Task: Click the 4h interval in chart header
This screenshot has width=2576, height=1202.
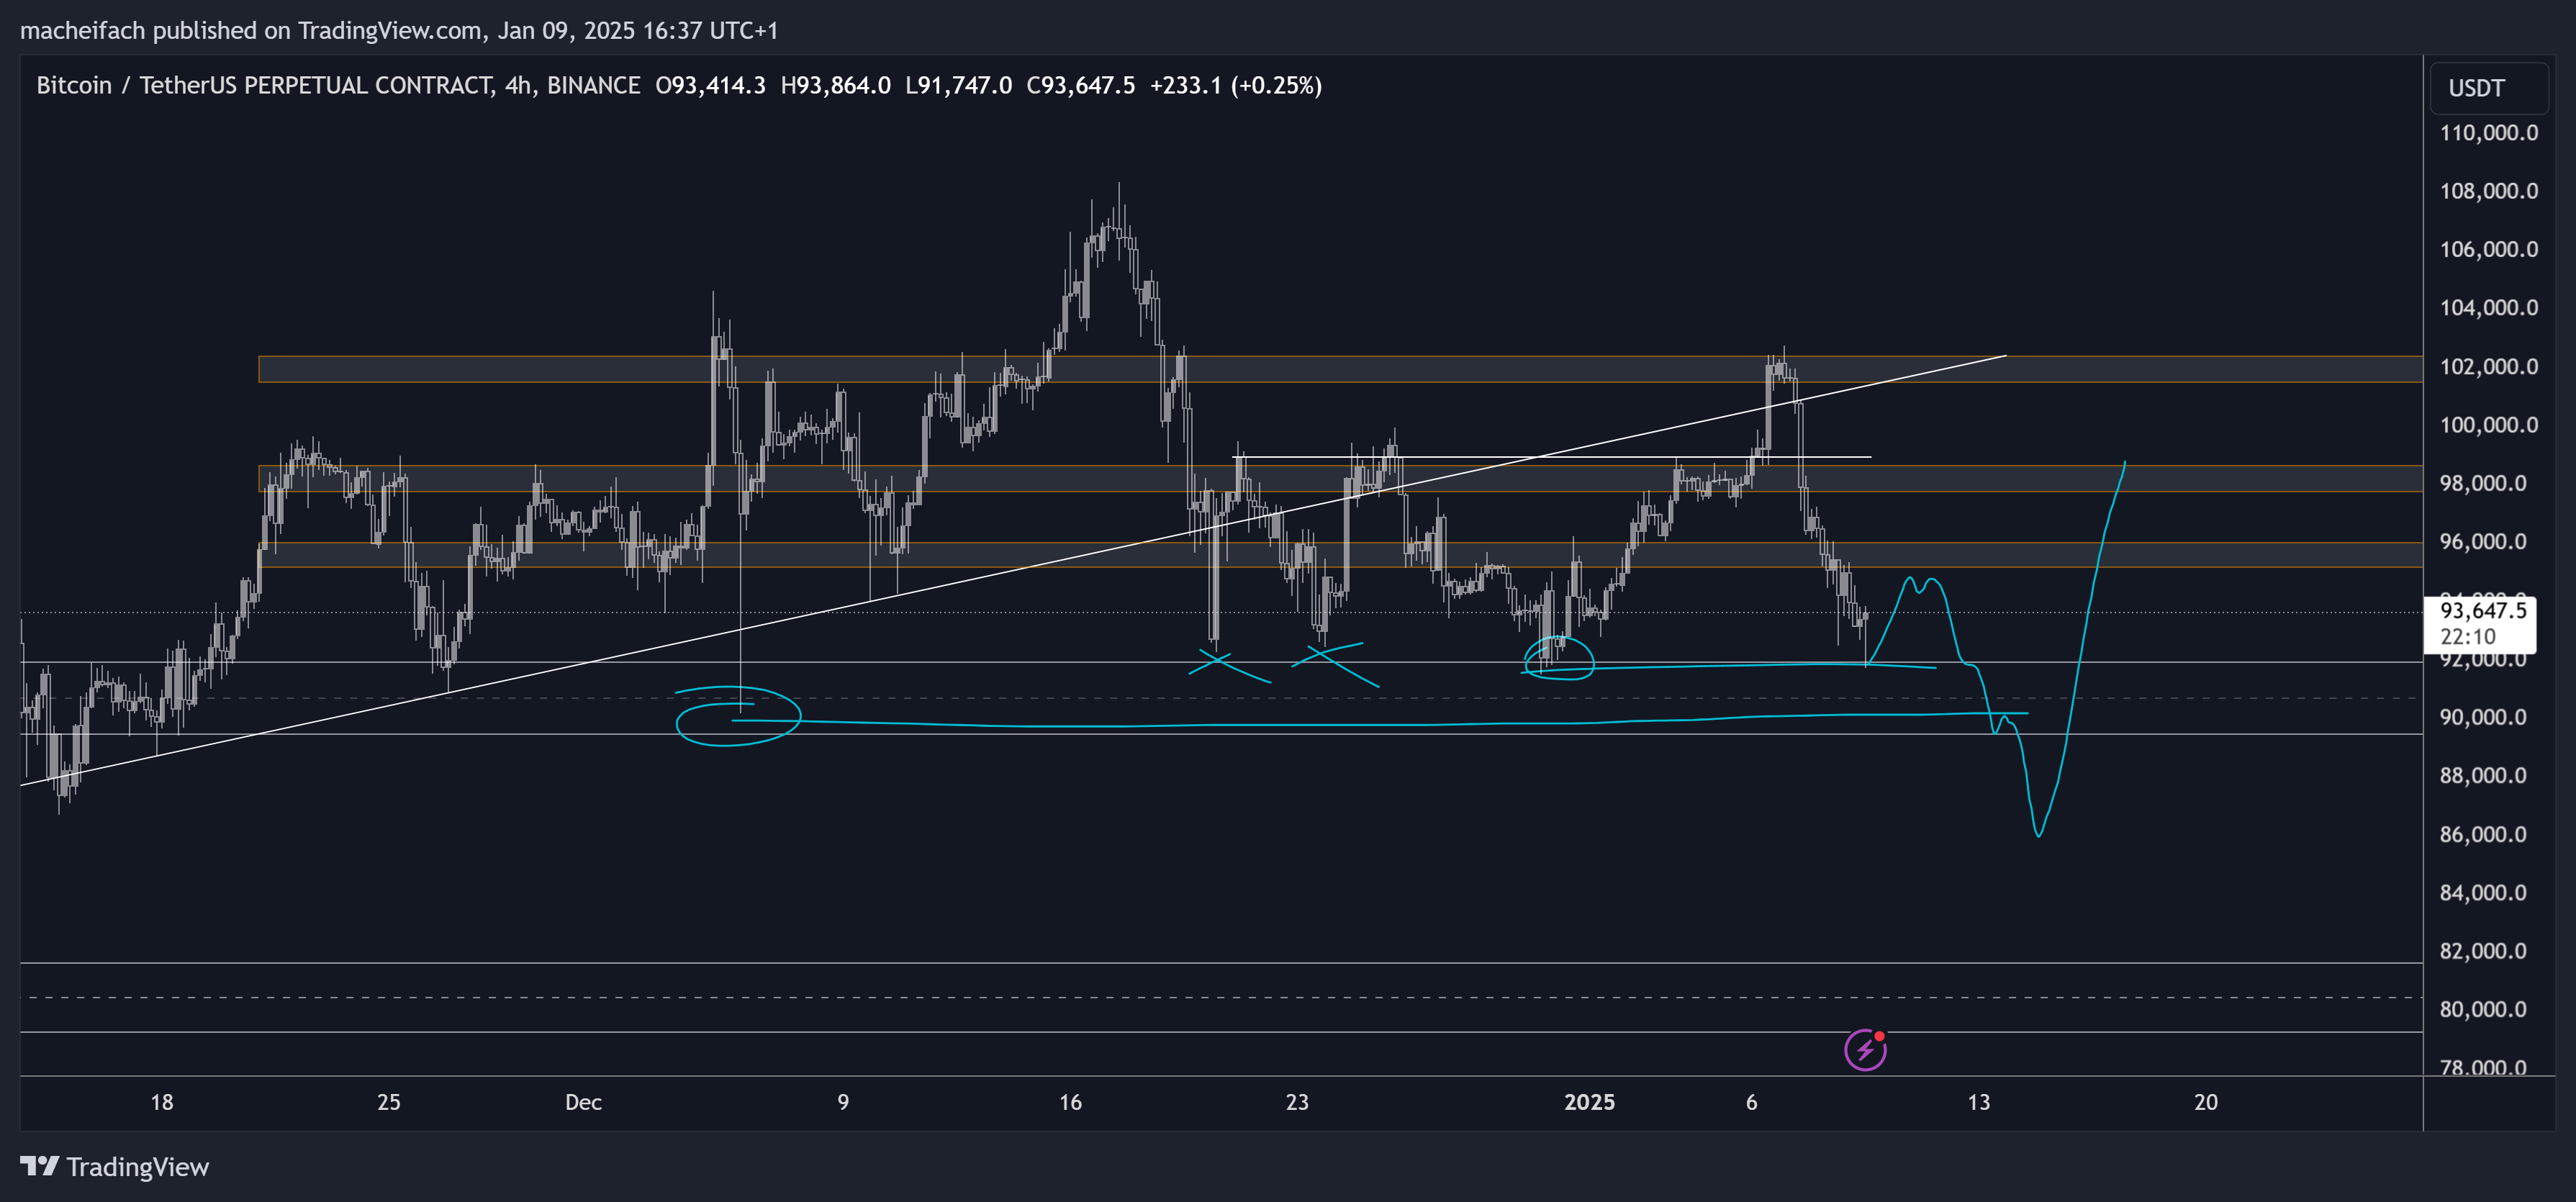Action: tap(518, 85)
